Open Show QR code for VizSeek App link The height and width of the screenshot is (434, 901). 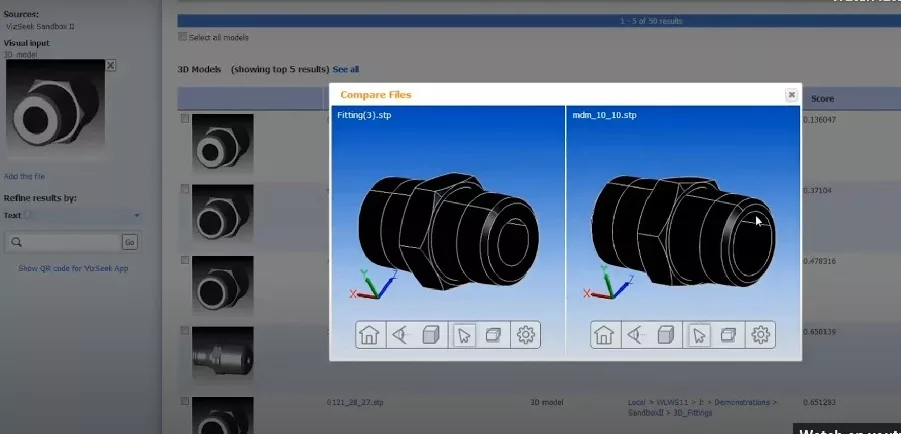[x=73, y=268]
